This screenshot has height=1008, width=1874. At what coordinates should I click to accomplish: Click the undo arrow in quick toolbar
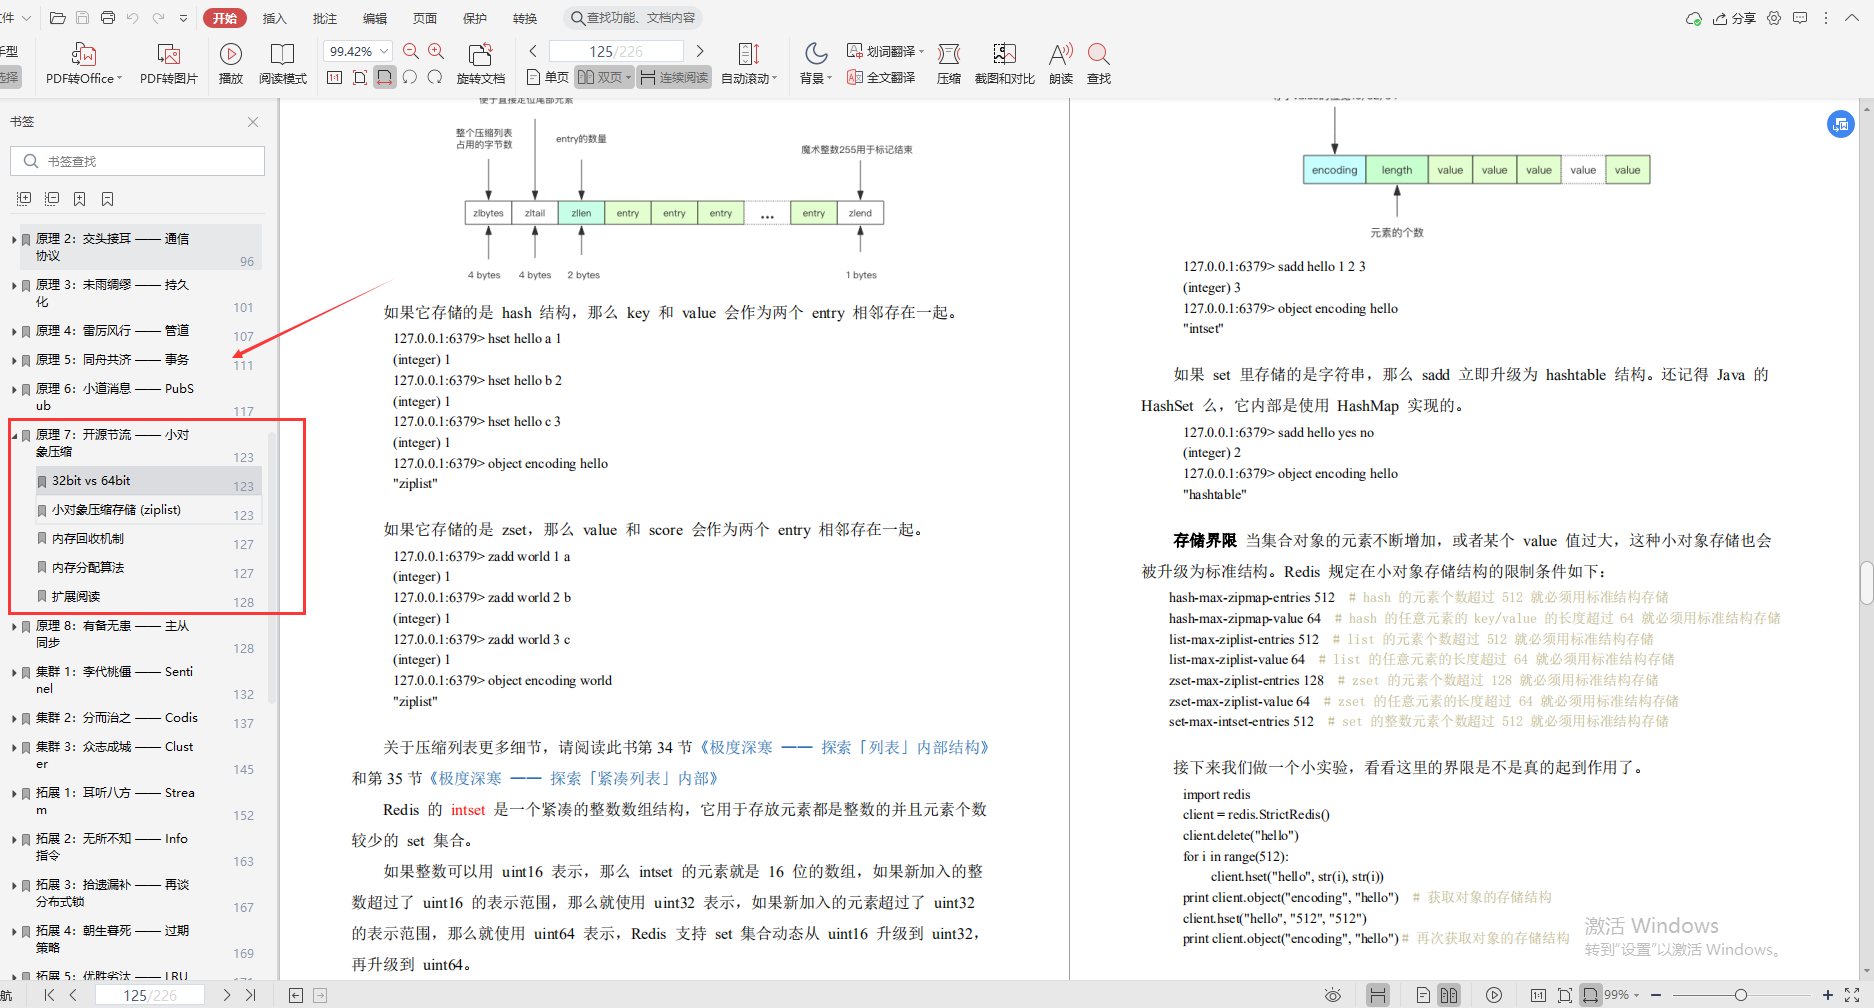[x=133, y=18]
